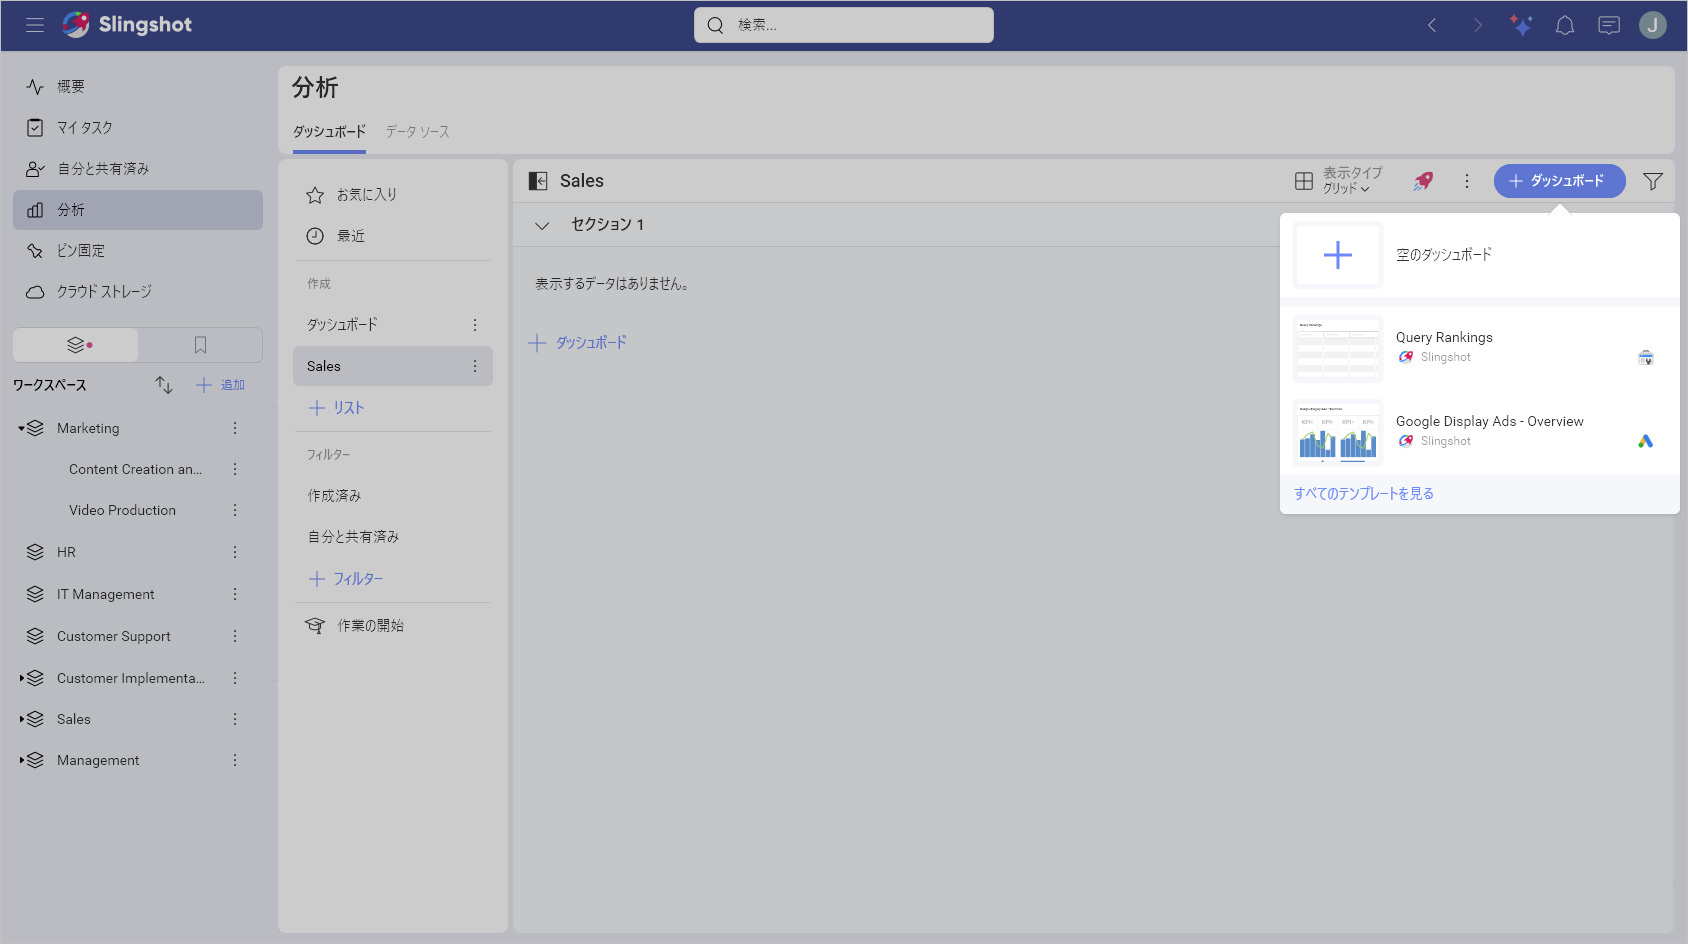Expand the Customer Implementa... workspace
Image resolution: width=1688 pixels, height=944 pixels.
tap(21, 678)
